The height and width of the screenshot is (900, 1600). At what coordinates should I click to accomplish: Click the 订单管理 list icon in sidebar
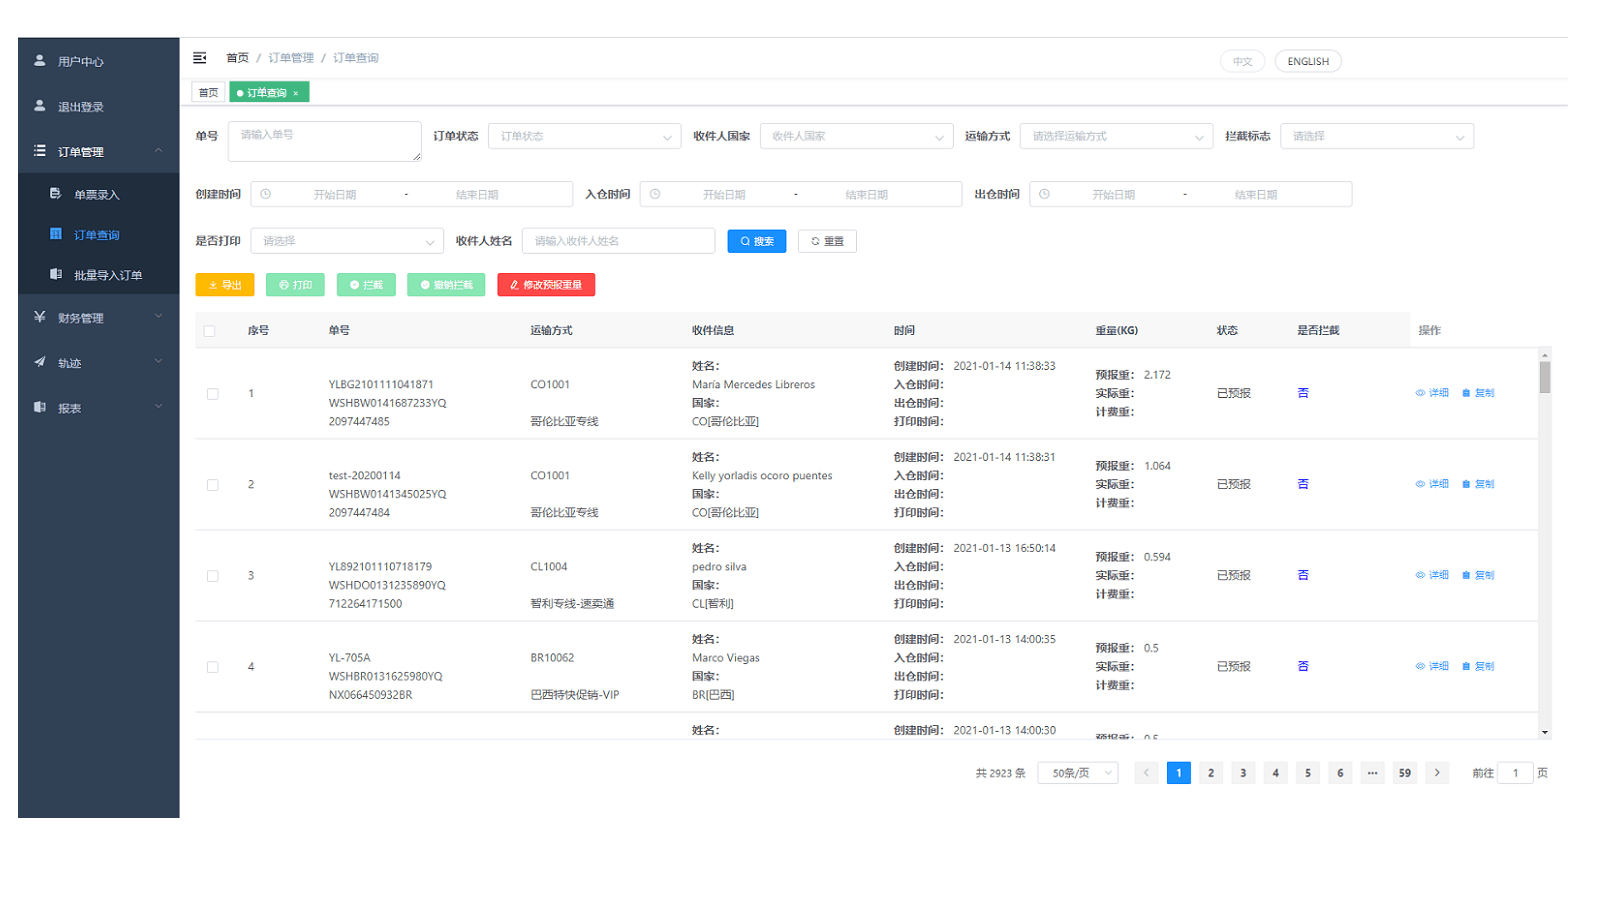[39, 151]
